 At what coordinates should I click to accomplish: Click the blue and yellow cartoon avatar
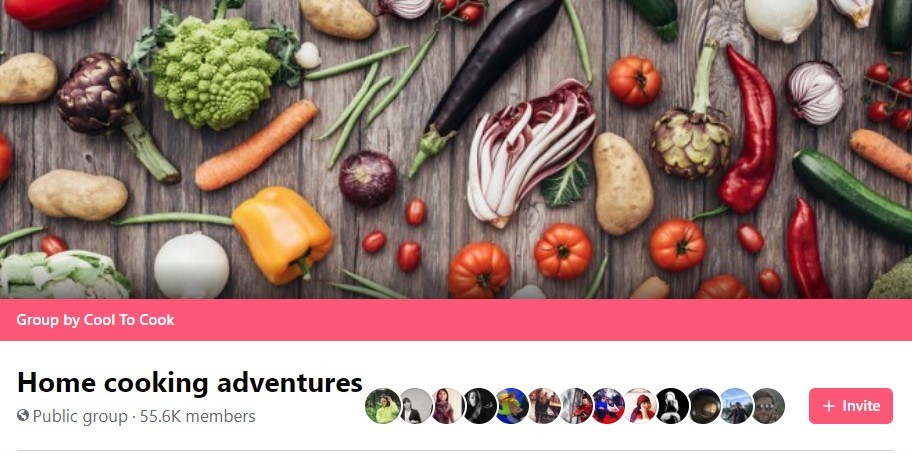point(512,406)
